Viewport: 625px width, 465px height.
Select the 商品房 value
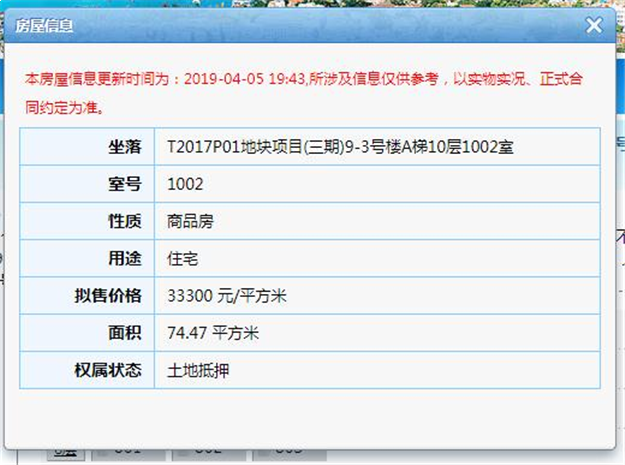click(x=191, y=222)
